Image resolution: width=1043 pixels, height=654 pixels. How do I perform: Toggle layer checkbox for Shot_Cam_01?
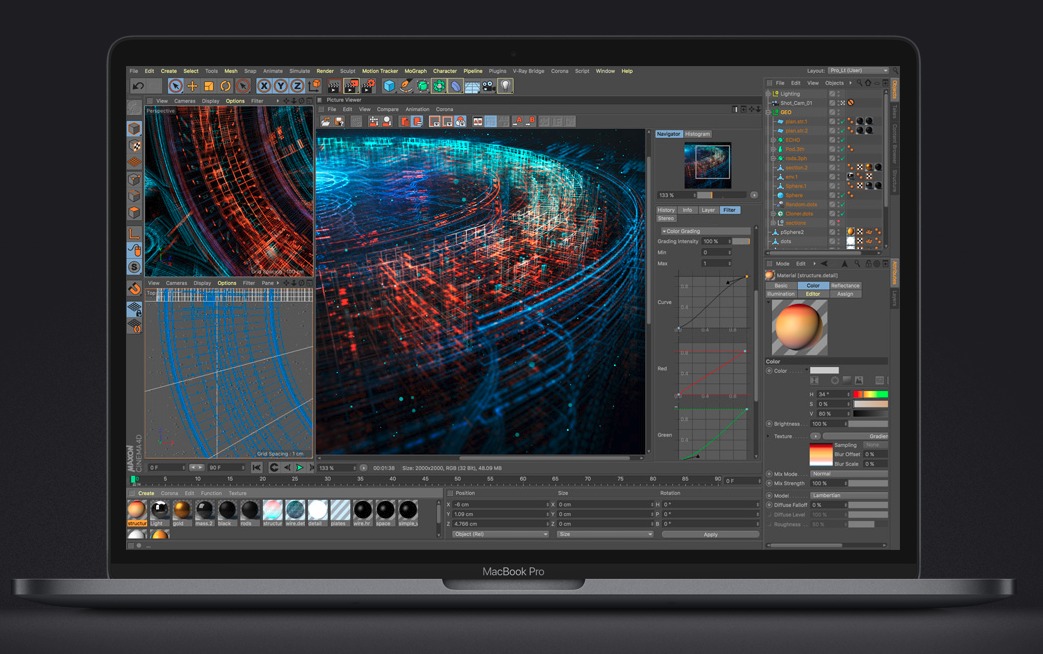pyautogui.click(x=832, y=103)
